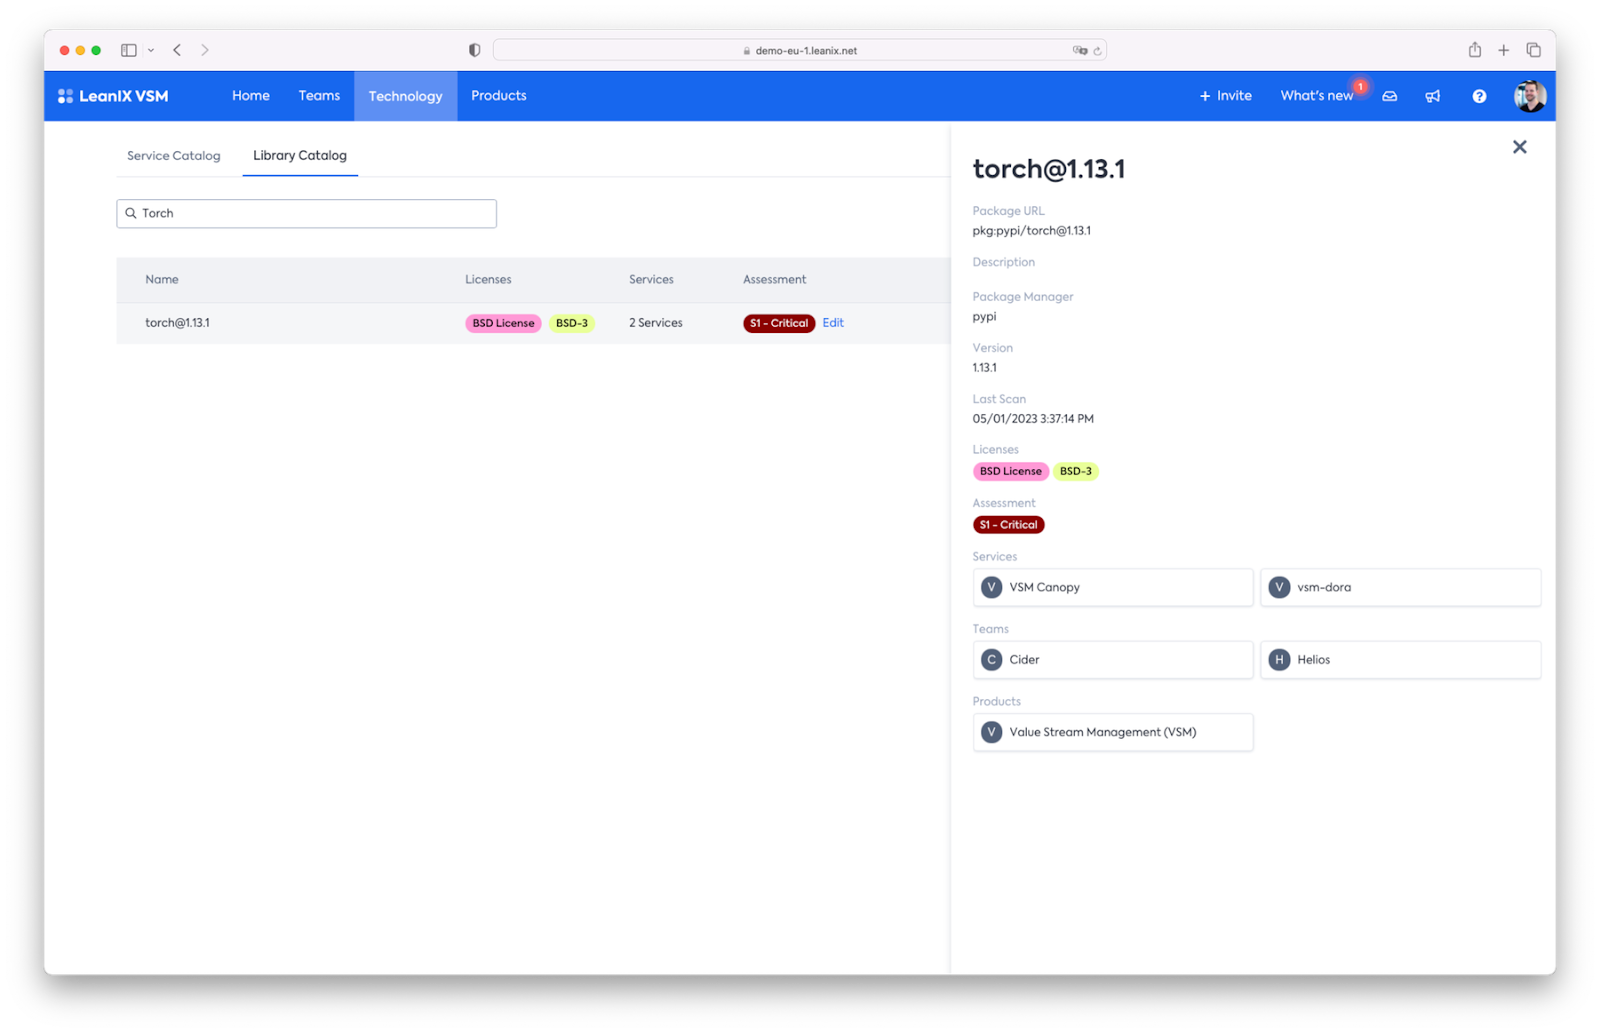This screenshot has height=1033, width=1600.
Task: Click the Last Scan date 05/01/2023 3:37:14 PM
Action: point(1033,419)
